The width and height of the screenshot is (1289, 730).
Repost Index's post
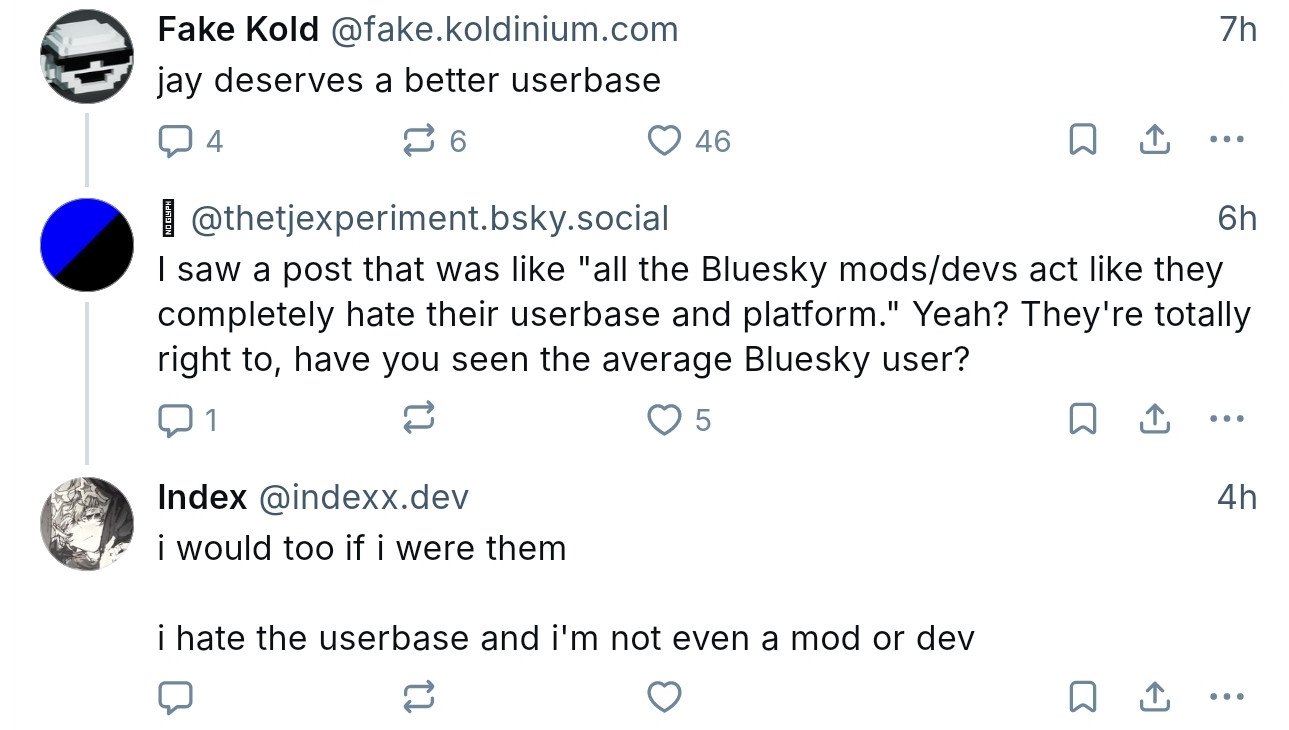[418, 697]
